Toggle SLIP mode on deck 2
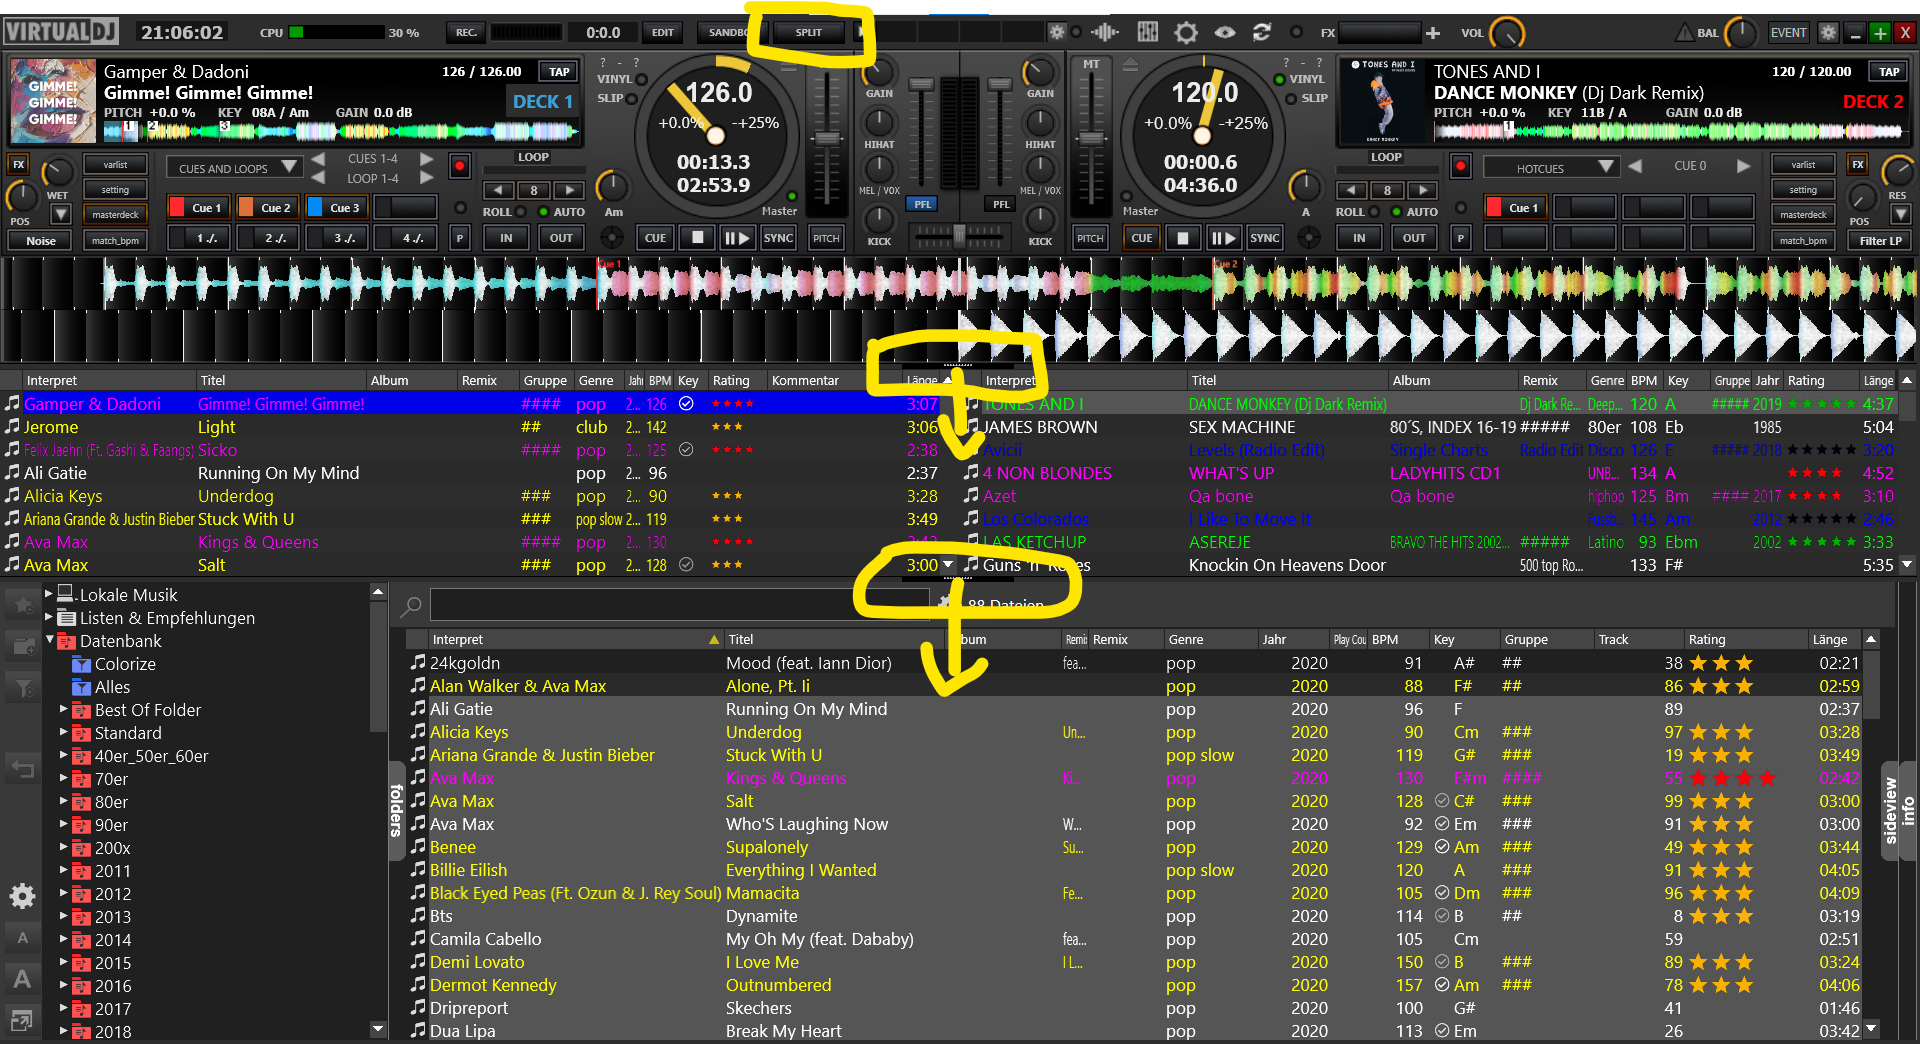1920x1044 pixels. (x=1291, y=99)
